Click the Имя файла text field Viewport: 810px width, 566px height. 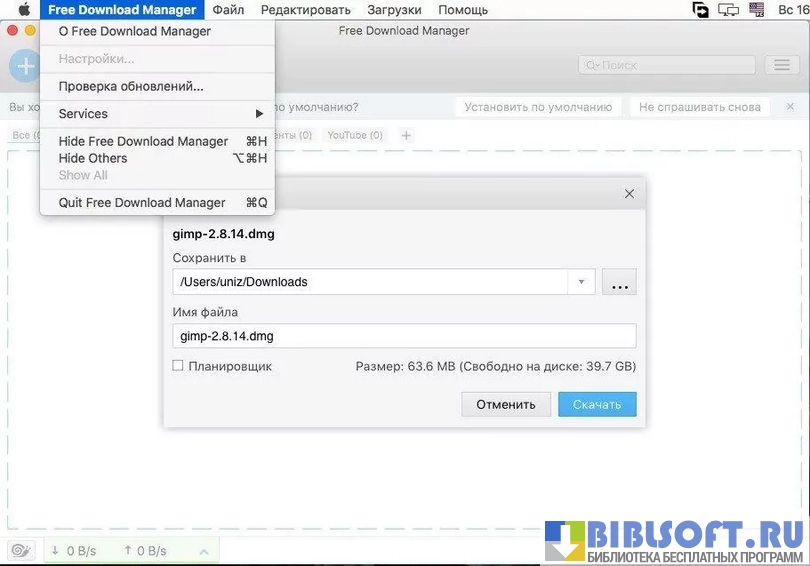(403, 336)
